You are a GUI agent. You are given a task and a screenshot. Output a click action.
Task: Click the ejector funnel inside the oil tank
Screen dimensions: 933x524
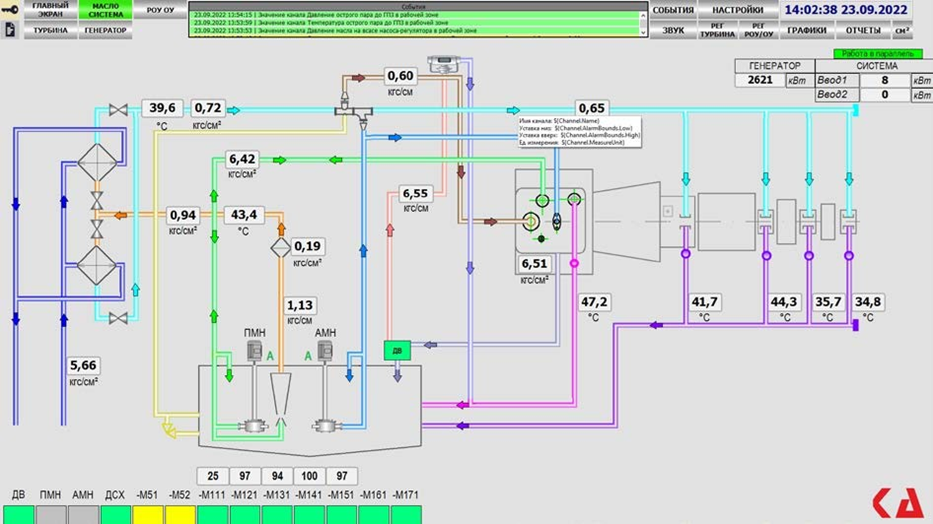(x=281, y=396)
